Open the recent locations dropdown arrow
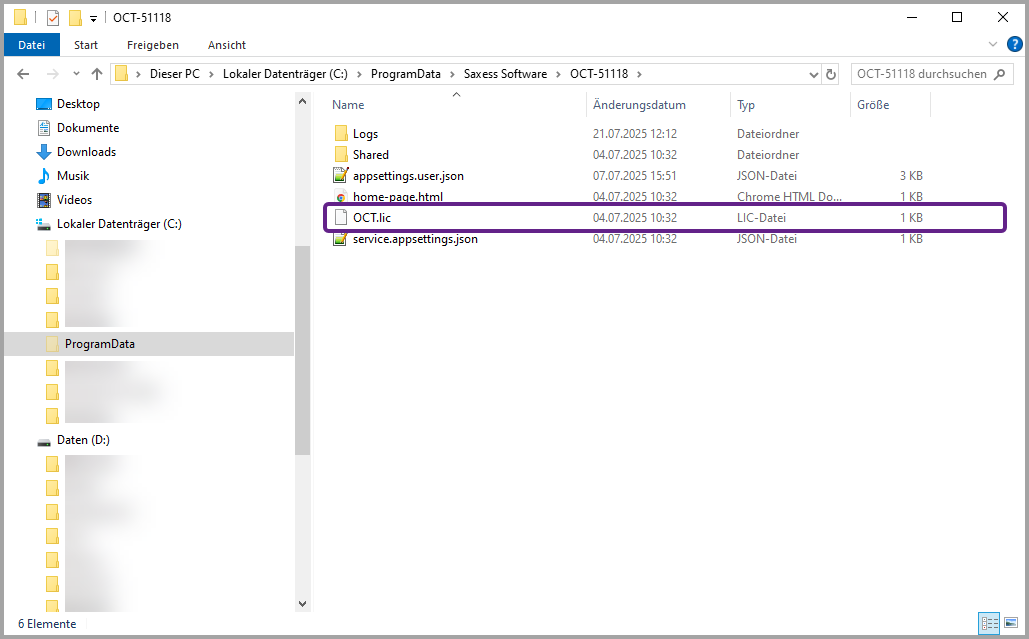The height and width of the screenshot is (639, 1029). click(76, 74)
